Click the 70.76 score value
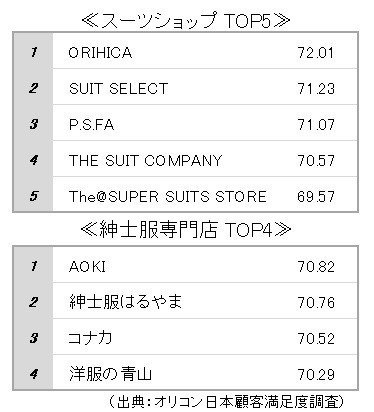This screenshot has height=412, width=374. [316, 303]
